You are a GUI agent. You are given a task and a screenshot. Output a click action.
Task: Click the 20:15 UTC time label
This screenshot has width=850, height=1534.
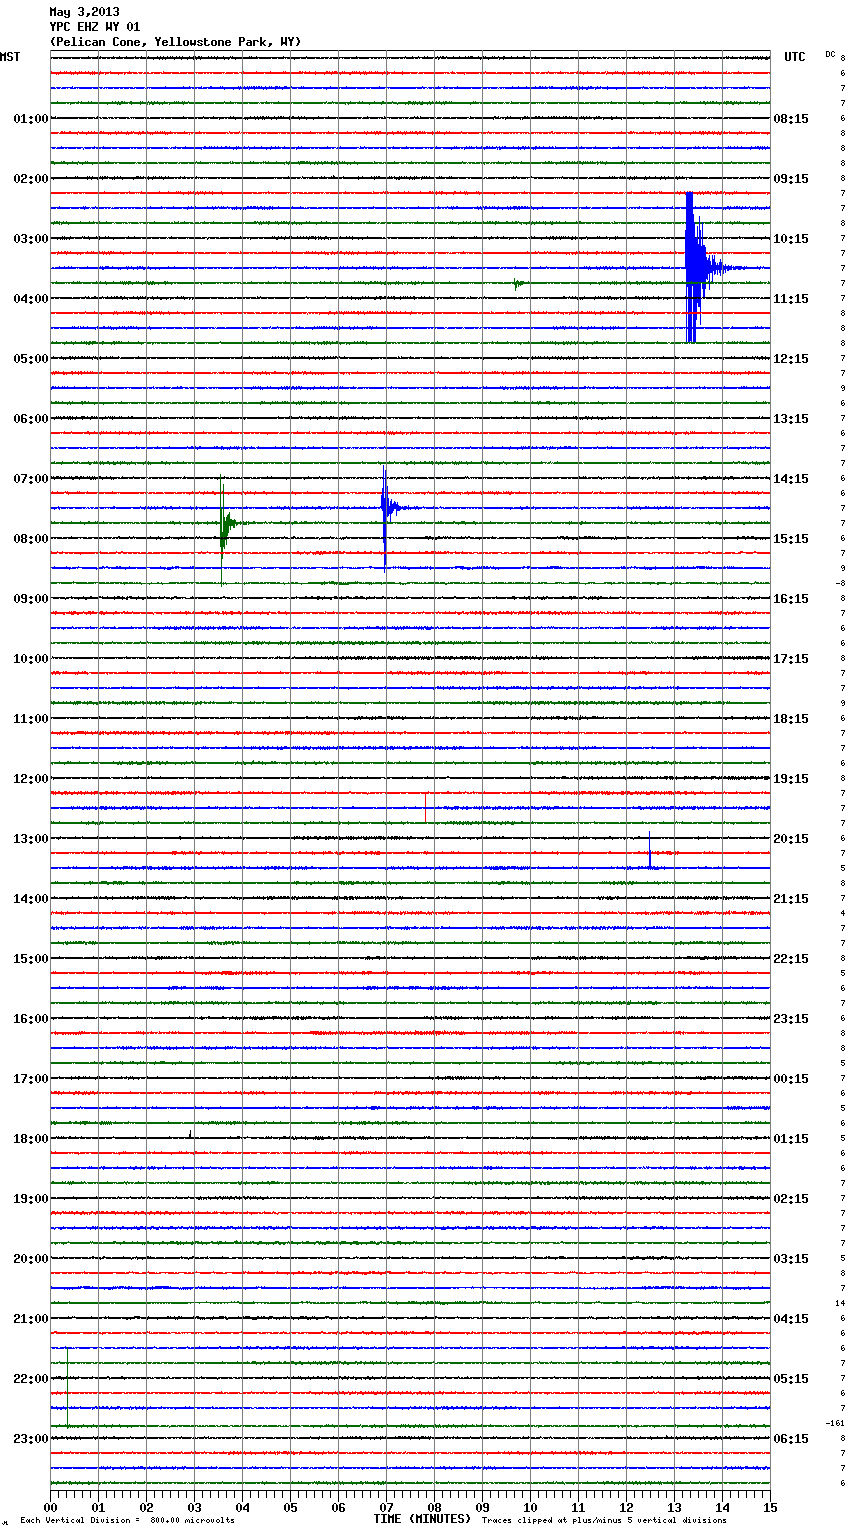[791, 839]
